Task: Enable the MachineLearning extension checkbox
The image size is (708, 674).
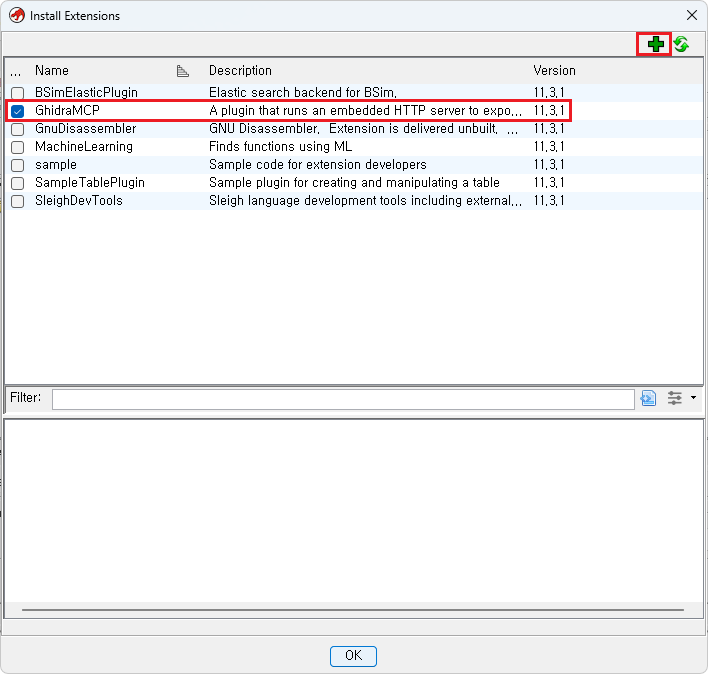Action: 18,147
